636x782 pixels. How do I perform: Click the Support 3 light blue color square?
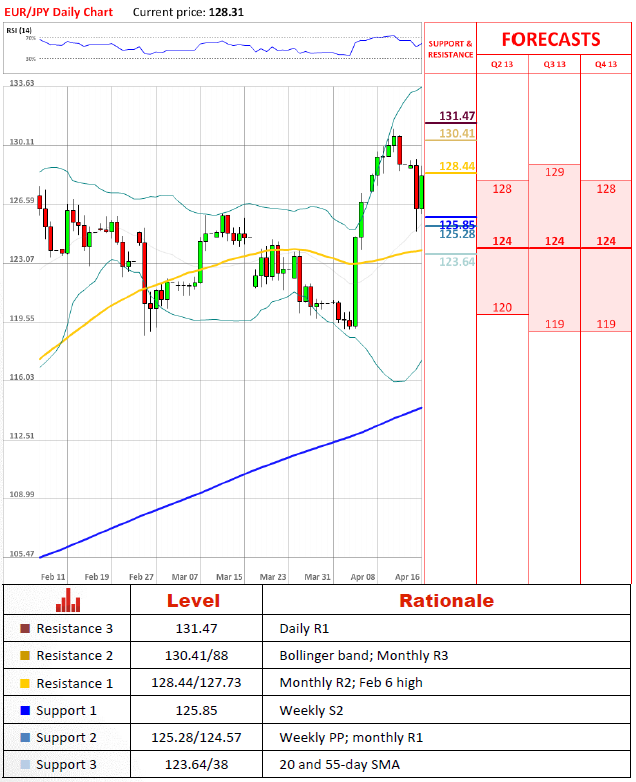click(25, 765)
